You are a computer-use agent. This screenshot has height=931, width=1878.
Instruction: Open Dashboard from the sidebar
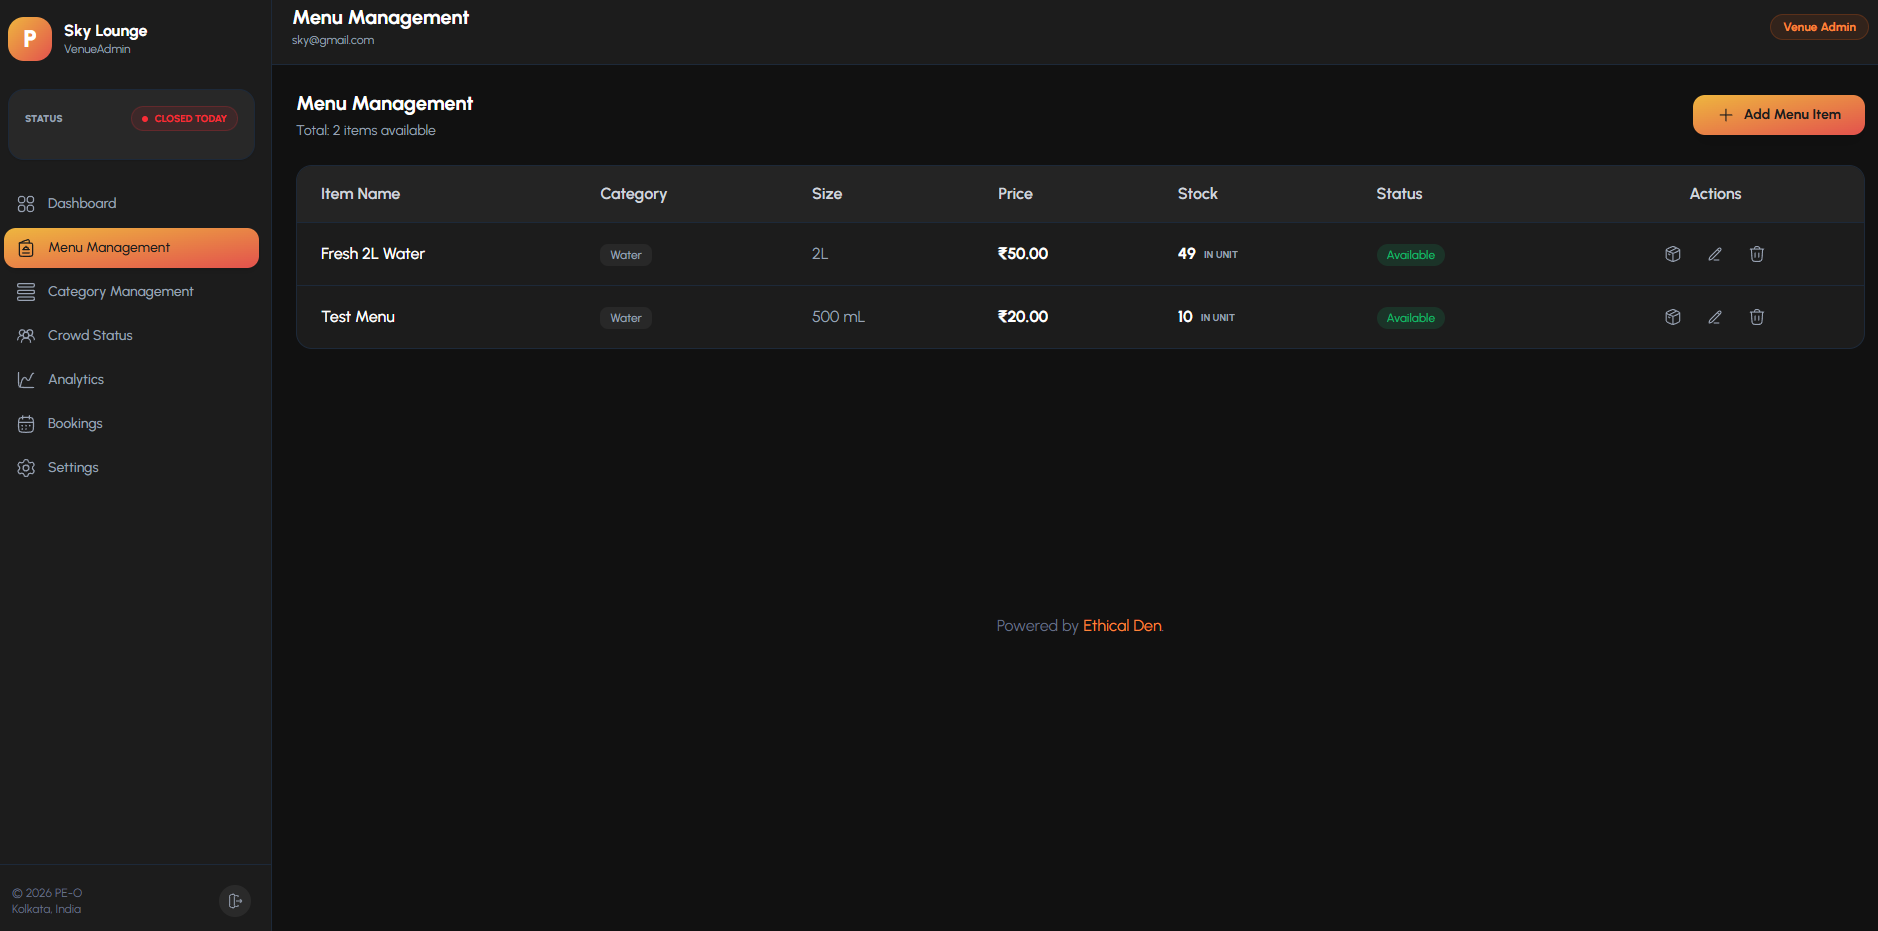(131, 204)
